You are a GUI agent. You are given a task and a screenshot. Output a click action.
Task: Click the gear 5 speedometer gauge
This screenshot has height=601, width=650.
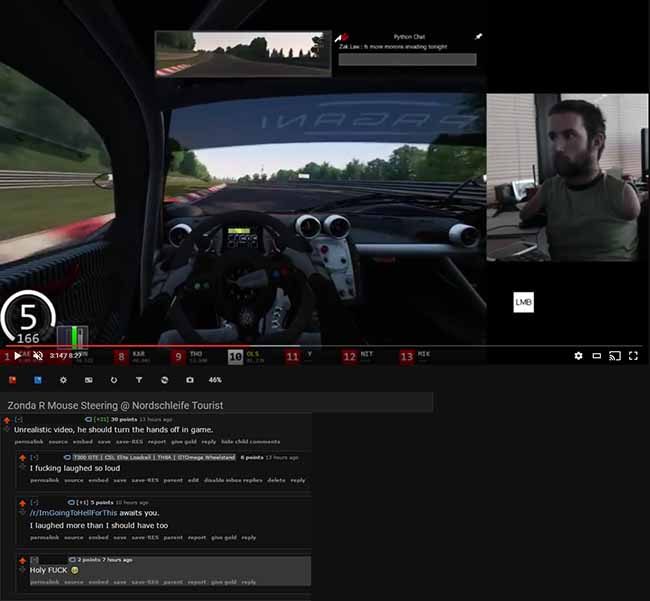pos(28,317)
